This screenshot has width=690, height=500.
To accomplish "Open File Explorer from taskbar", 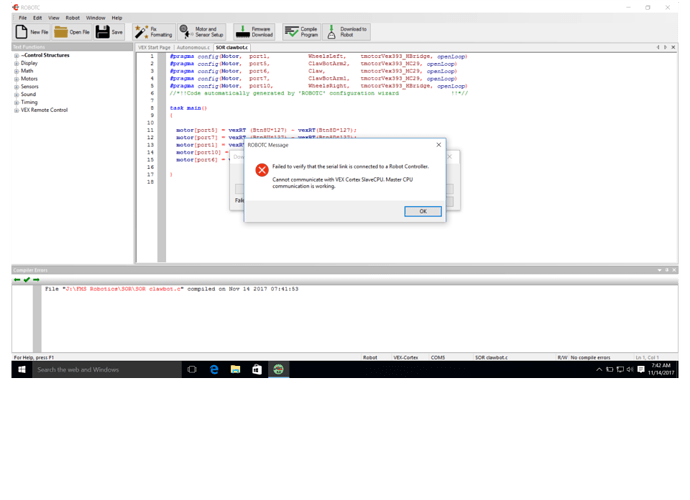I will [235, 370].
